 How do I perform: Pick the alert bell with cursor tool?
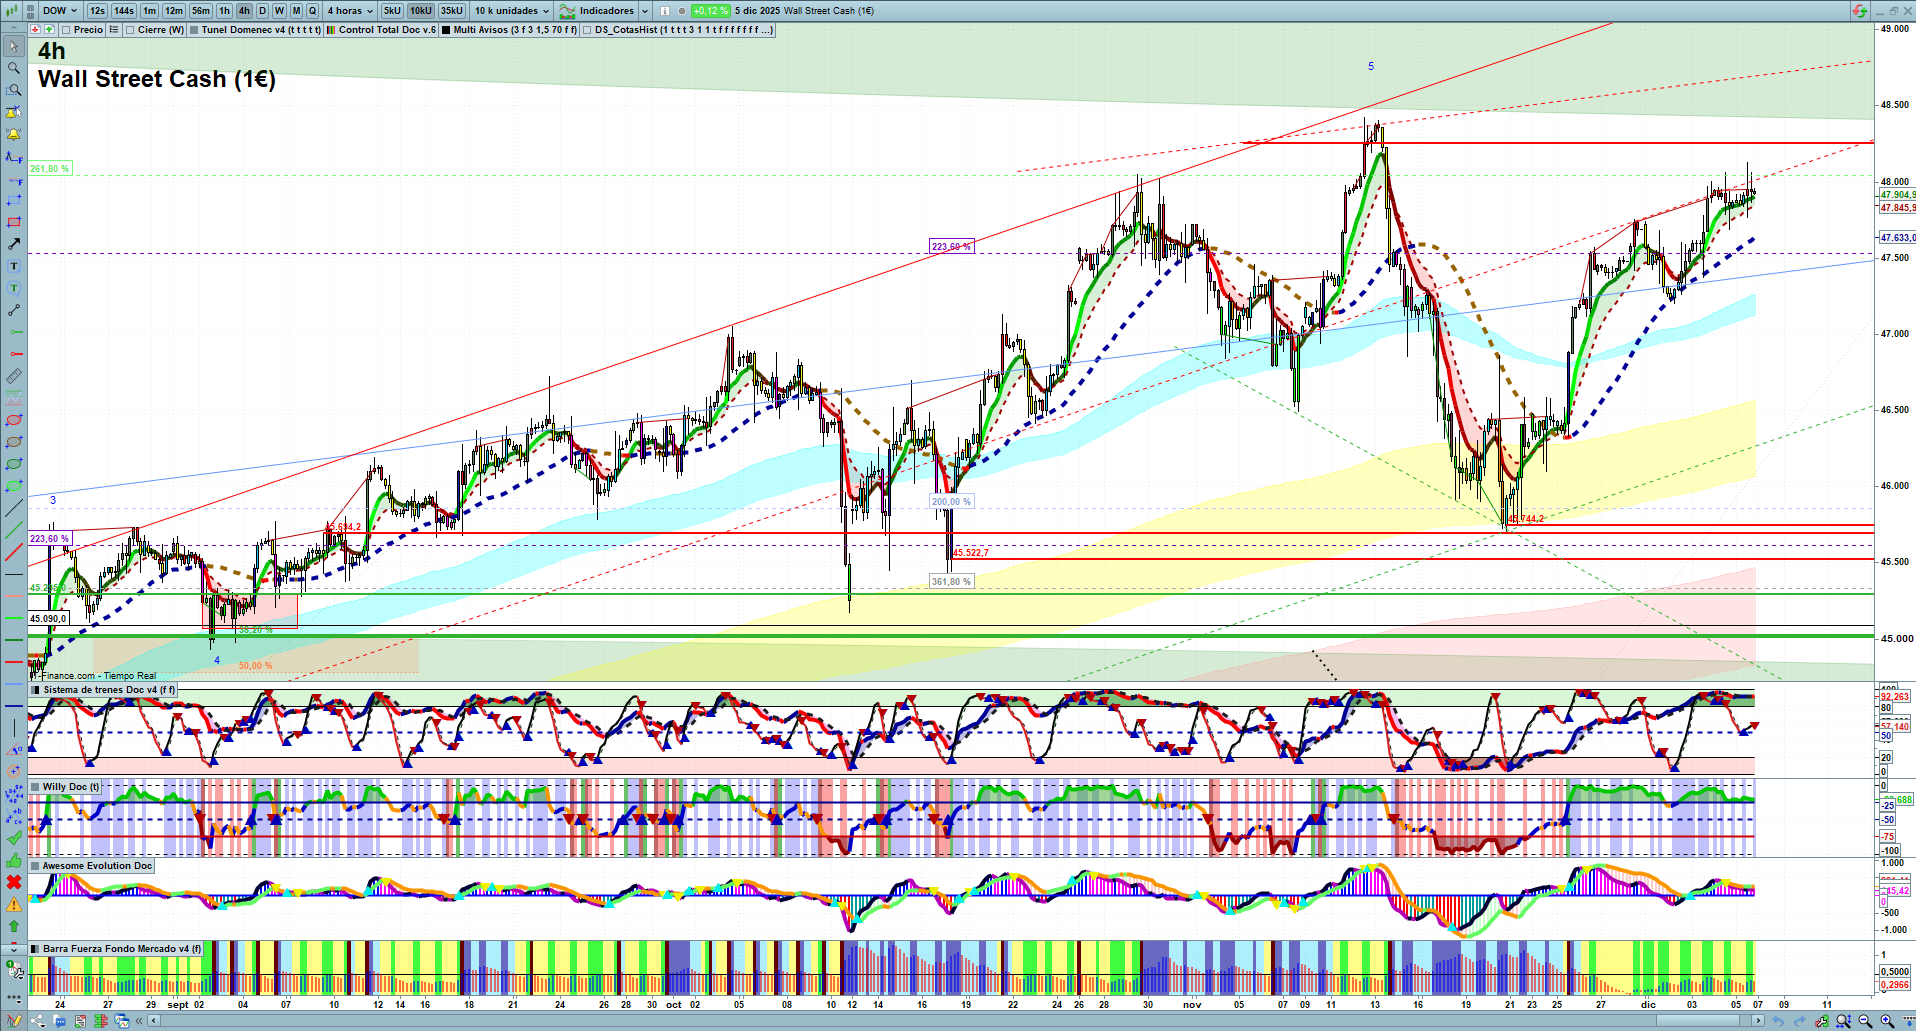(x=14, y=112)
